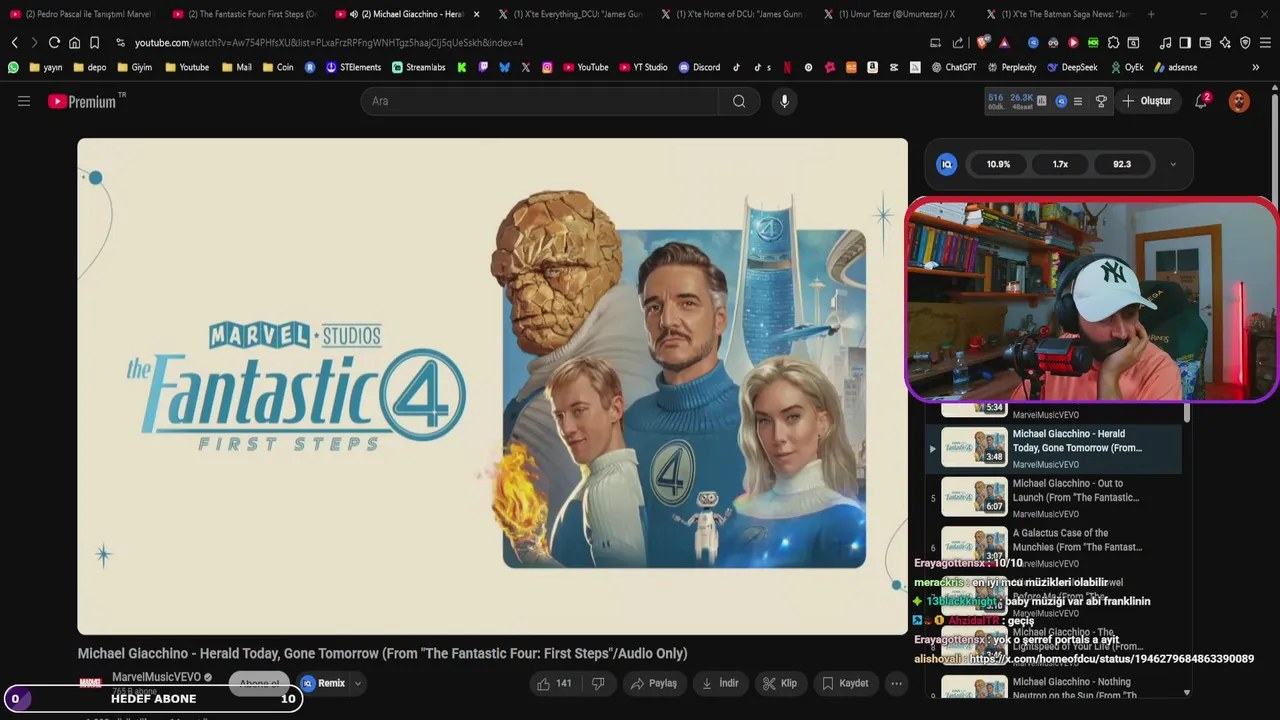Open Instagram bookmark icon
Image resolution: width=1280 pixels, height=720 pixels.
pos(547,67)
